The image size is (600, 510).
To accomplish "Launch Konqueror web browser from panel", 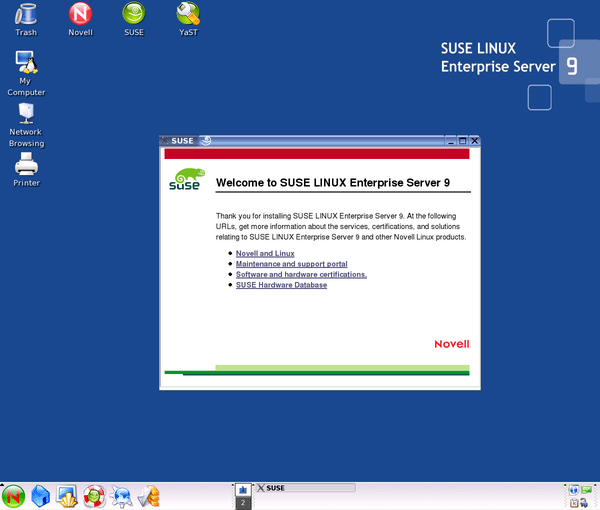I will [121, 497].
